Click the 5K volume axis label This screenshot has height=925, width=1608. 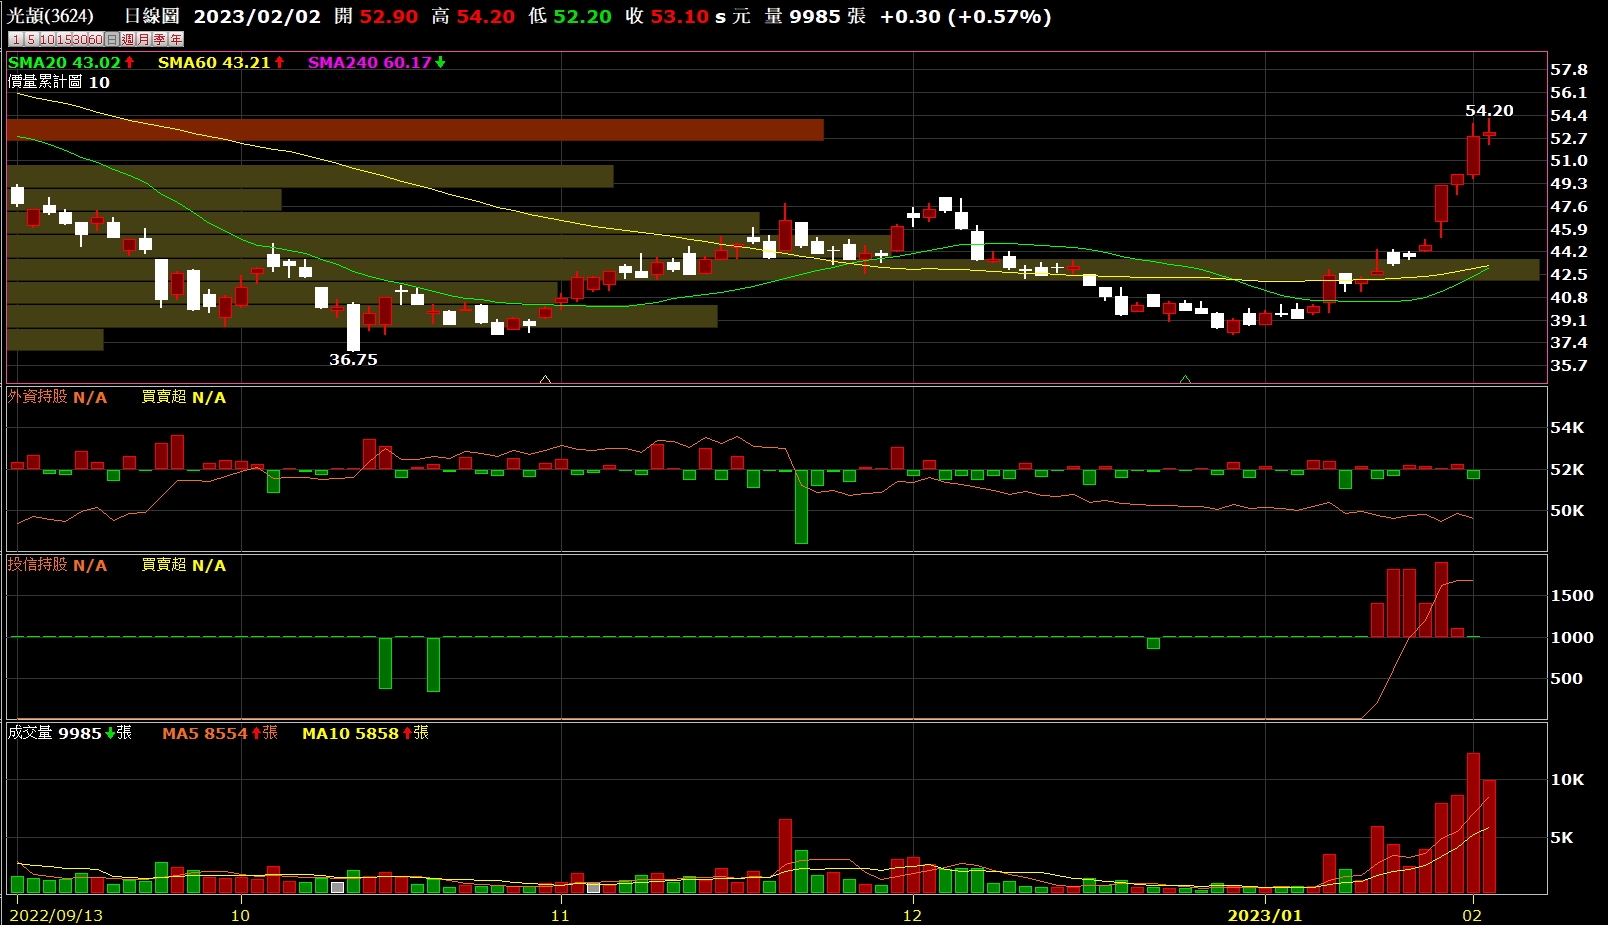click(x=1562, y=838)
